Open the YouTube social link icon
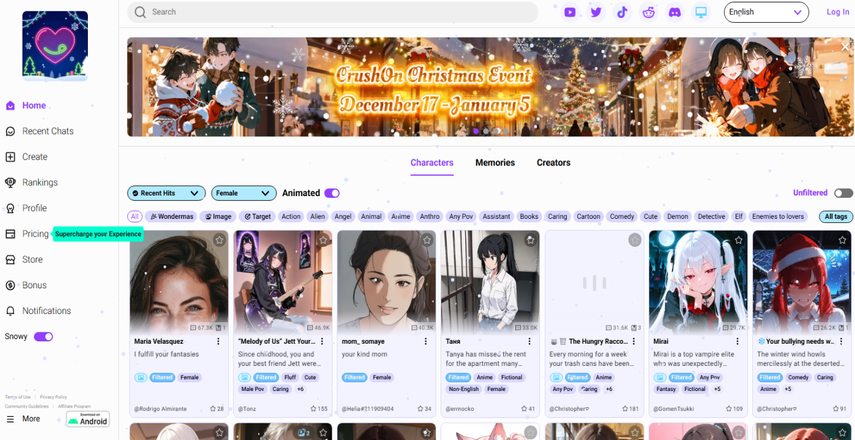This screenshot has height=440, width=855. tap(570, 12)
